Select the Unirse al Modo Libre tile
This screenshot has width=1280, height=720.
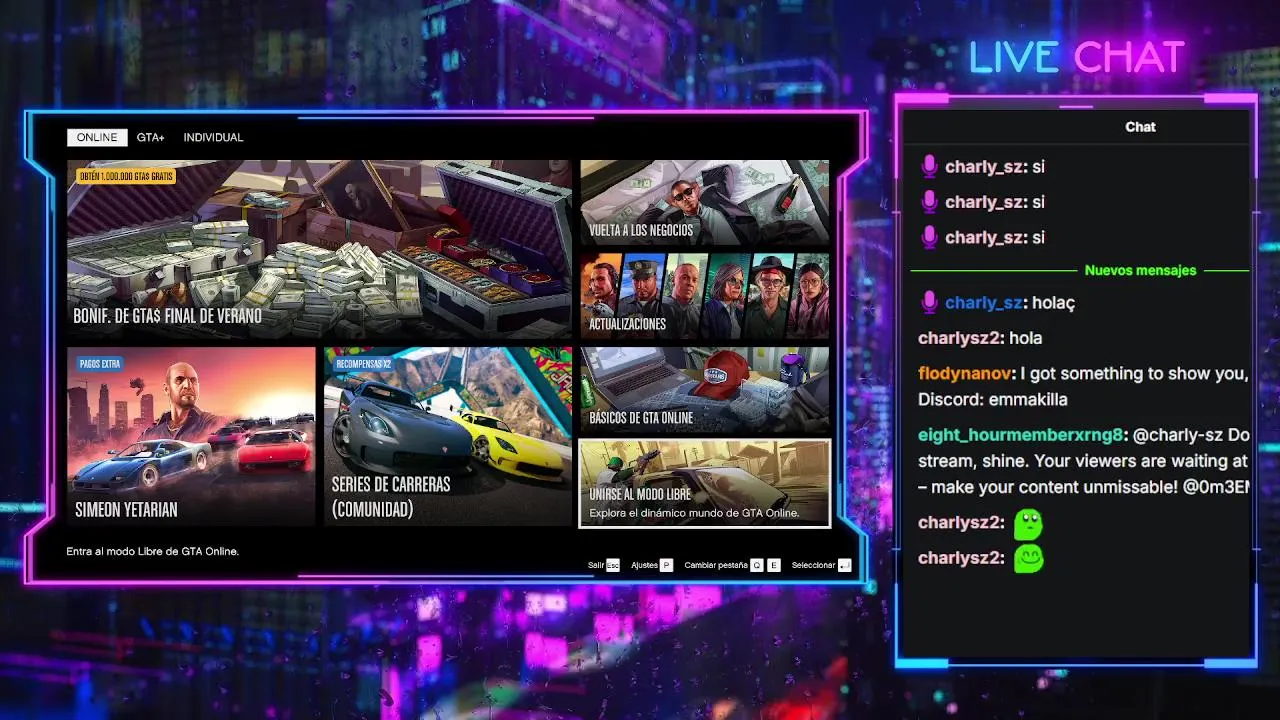click(x=704, y=483)
